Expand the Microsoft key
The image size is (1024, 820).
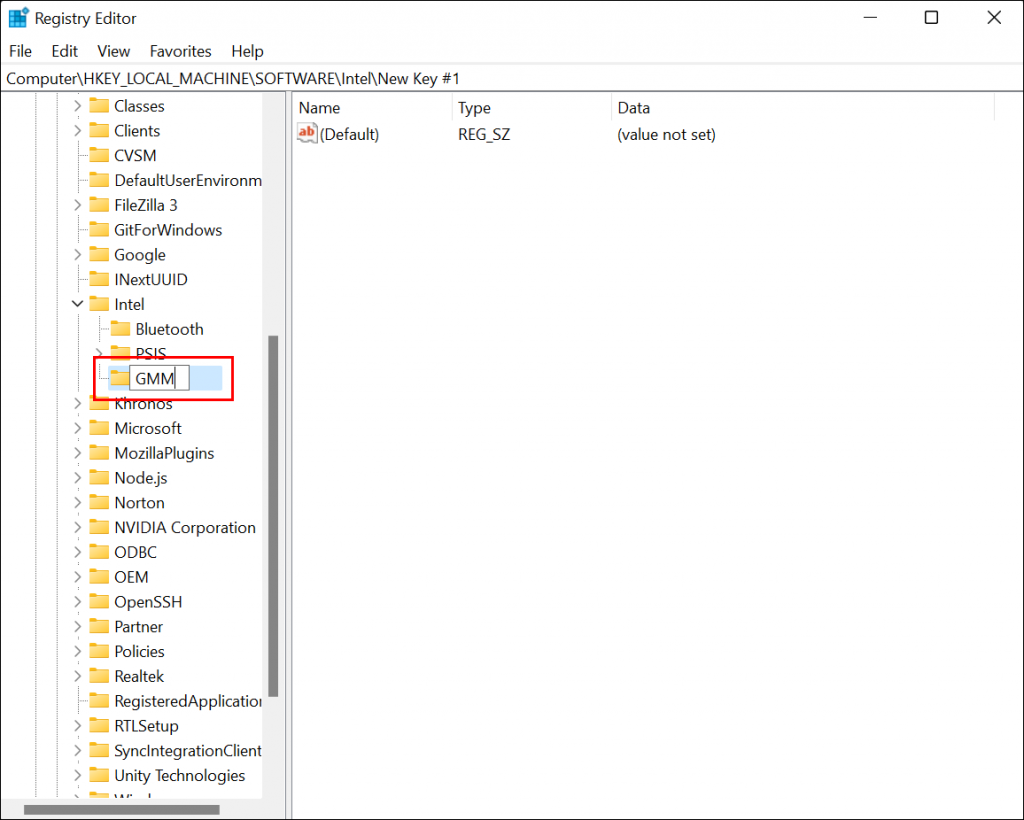pyautogui.click(x=77, y=427)
